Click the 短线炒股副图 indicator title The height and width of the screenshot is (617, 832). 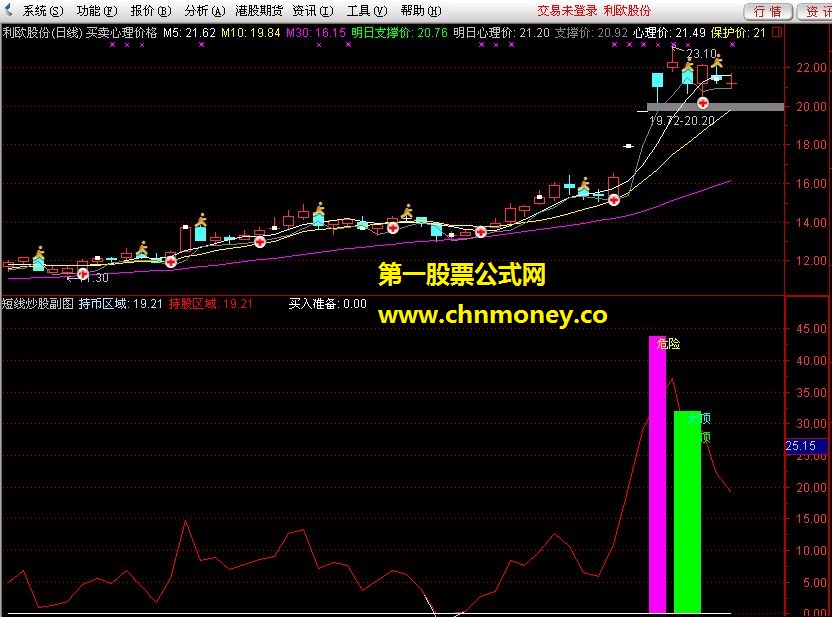pos(38,303)
